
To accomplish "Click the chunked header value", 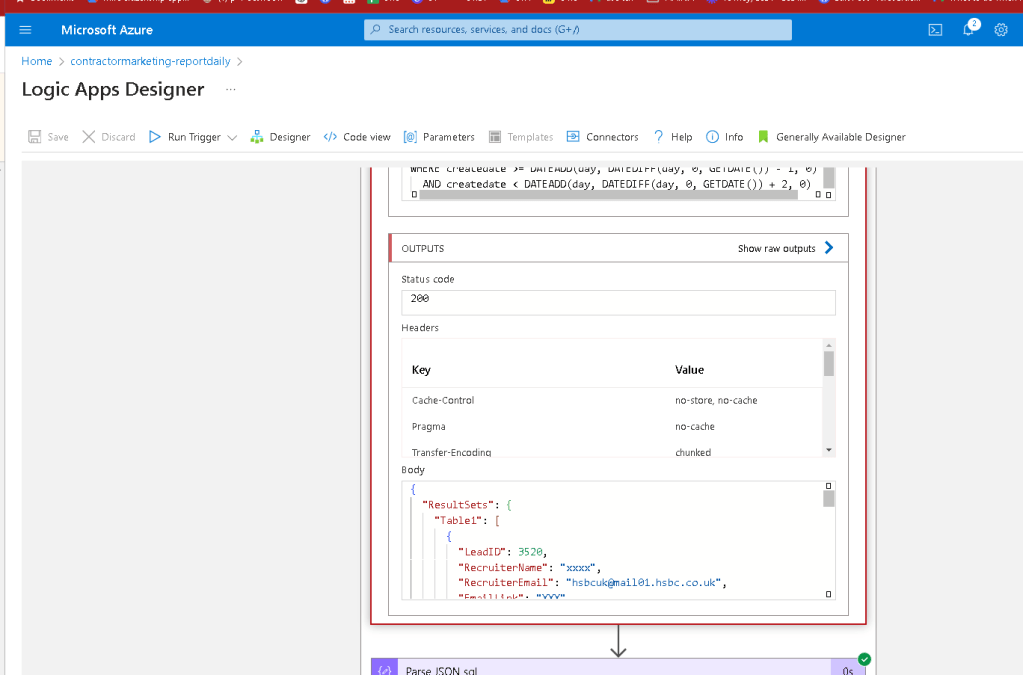I will click(693, 452).
